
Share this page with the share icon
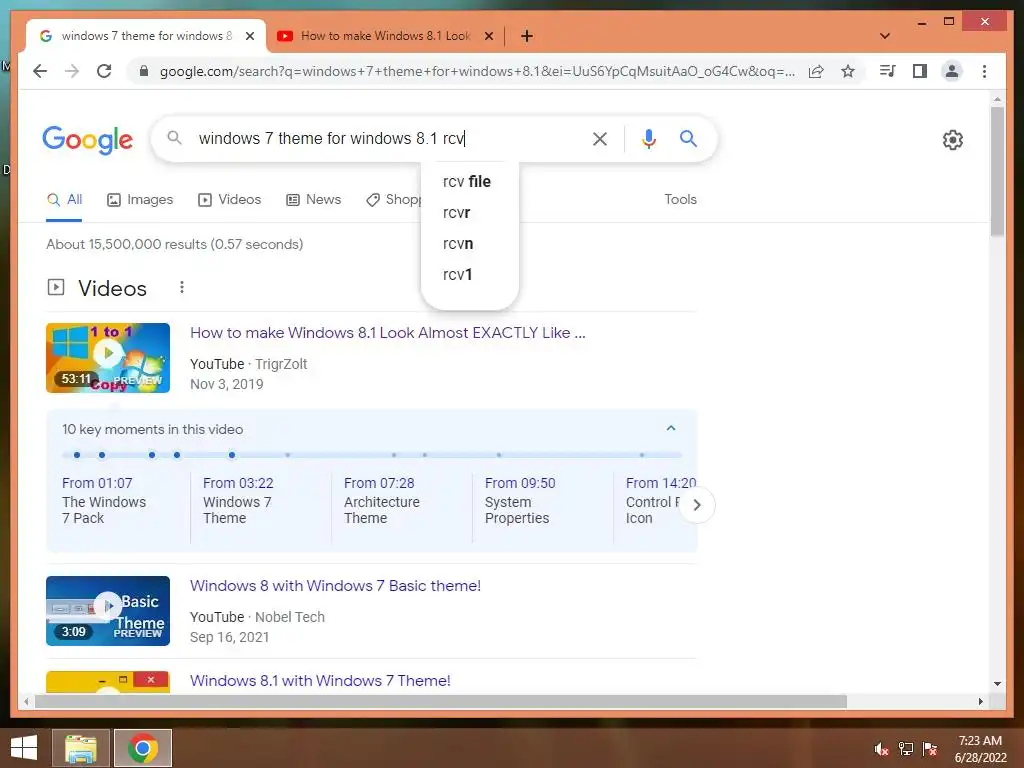[x=816, y=71]
